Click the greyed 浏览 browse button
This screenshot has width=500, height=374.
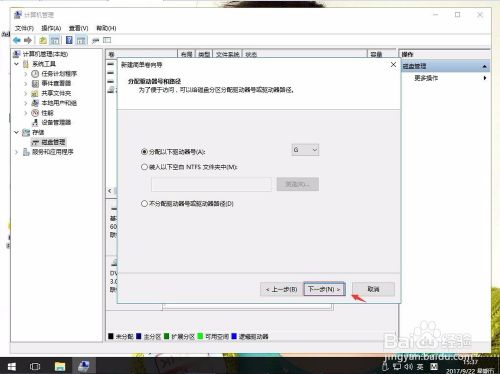297,184
